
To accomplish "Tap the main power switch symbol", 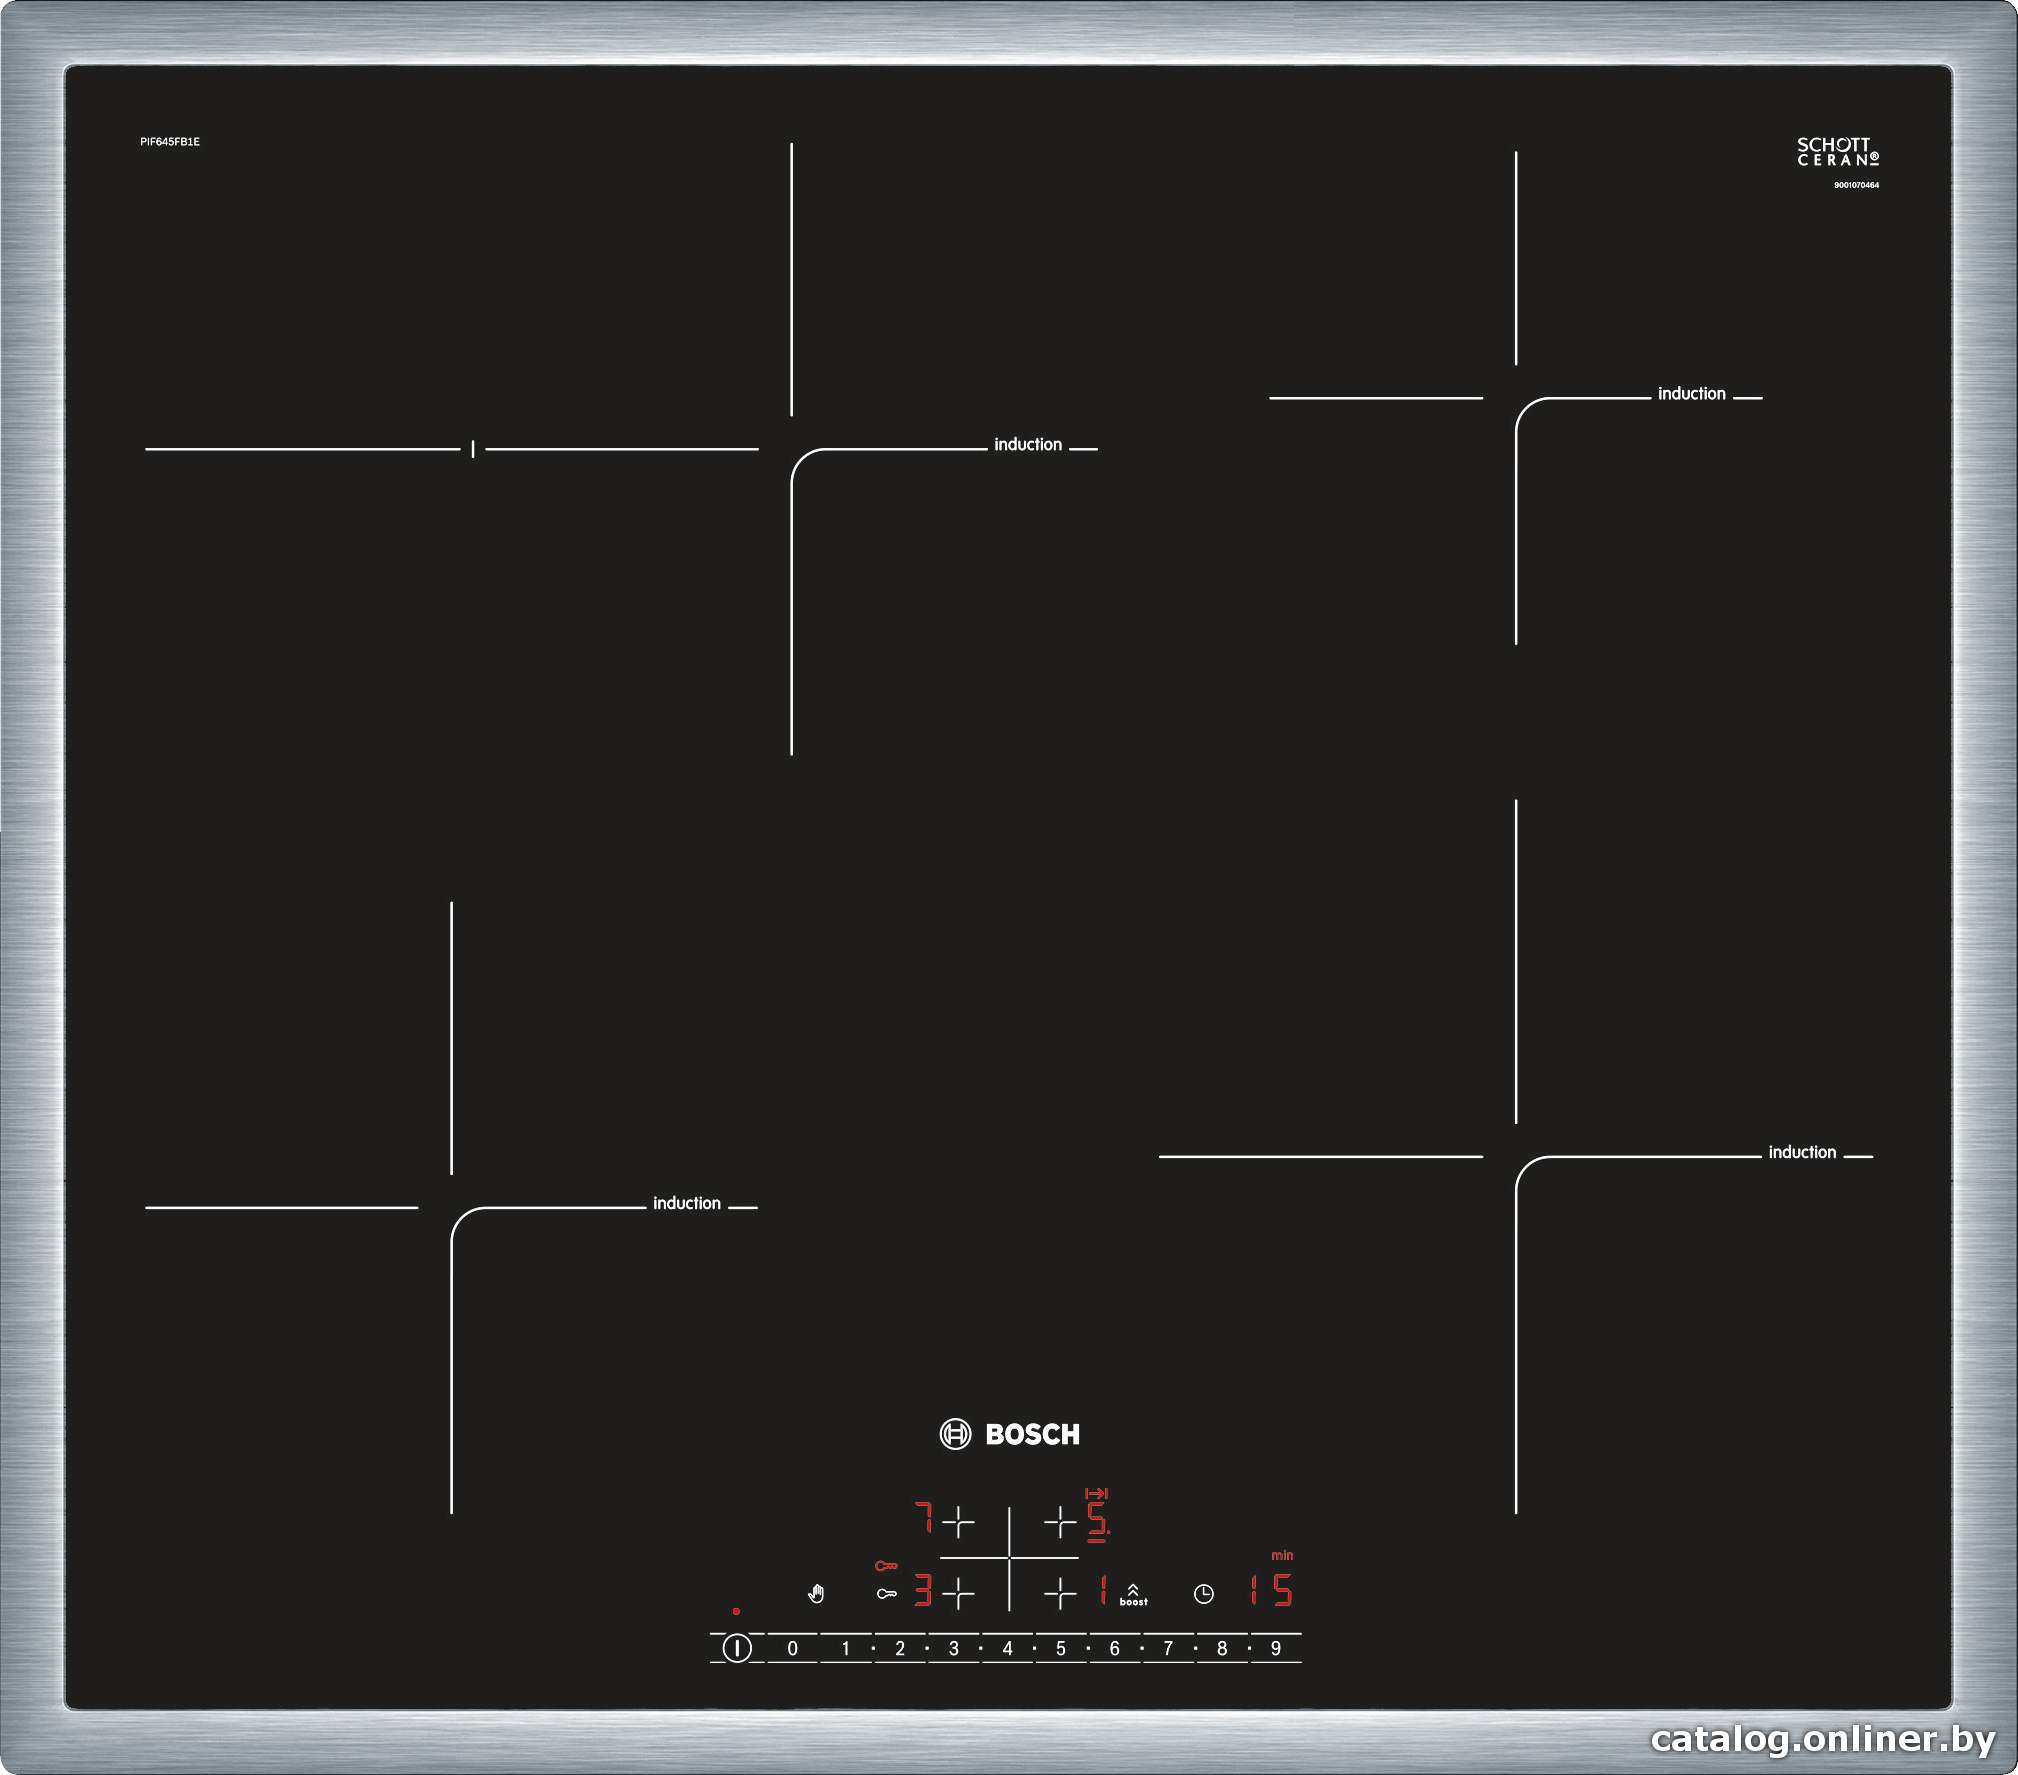I will [x=737, y=1648].
